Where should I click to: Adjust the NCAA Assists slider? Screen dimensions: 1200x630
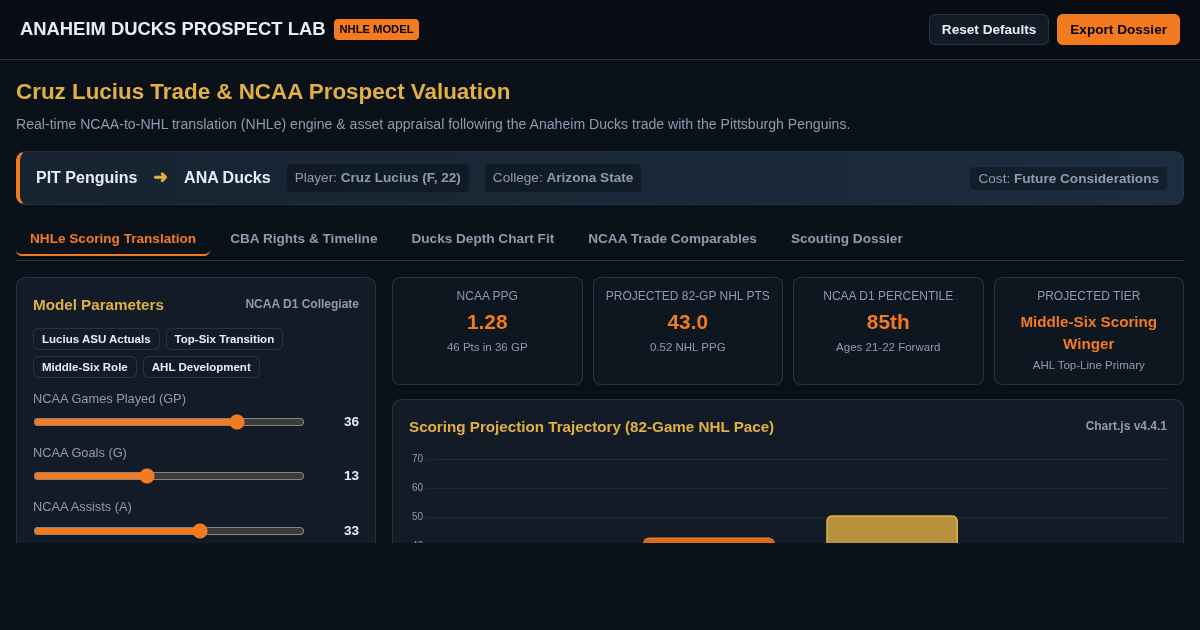pyautogui.click(x=169, y=531)
